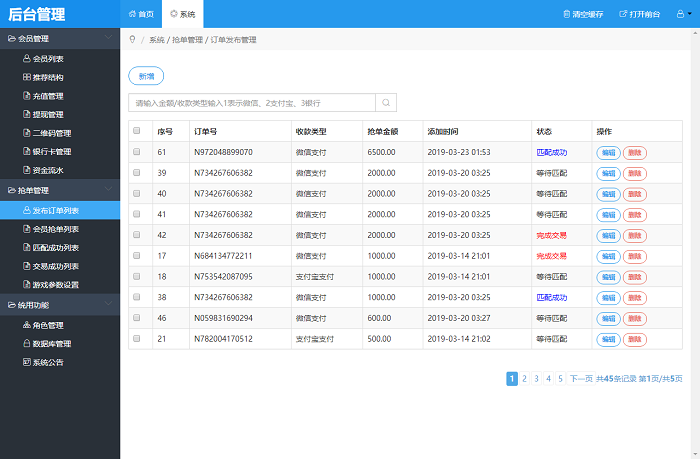This screenshot has width=700, height=459.
Task: Edit order row 18
Action: [608, 277]
